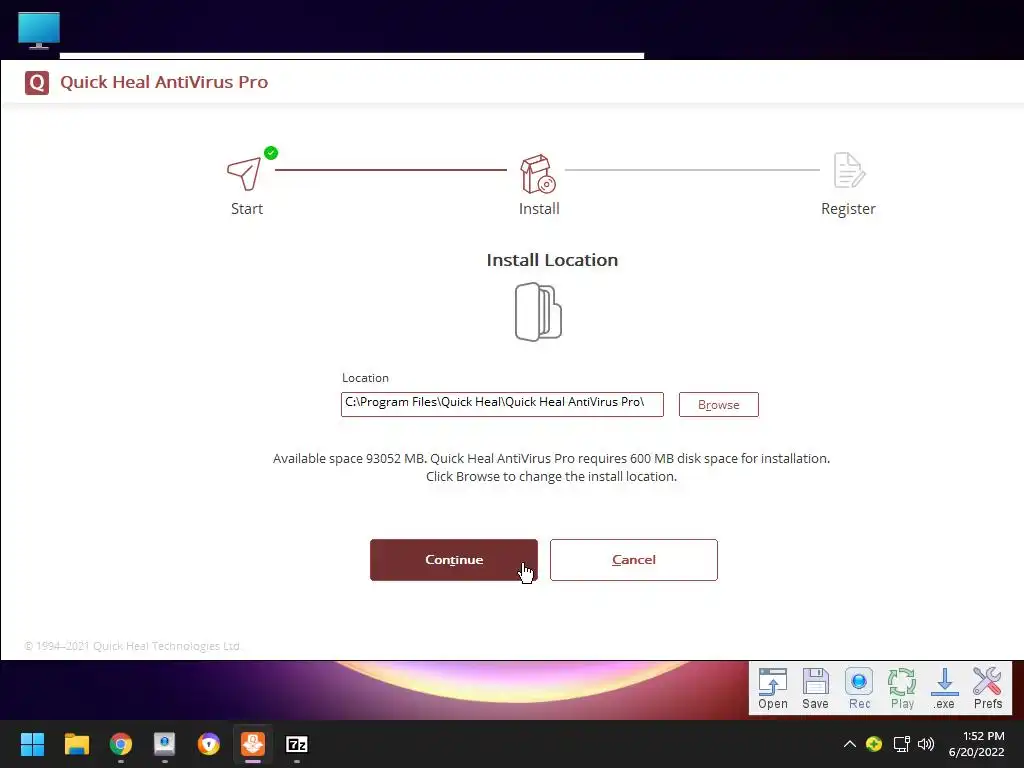
Task: Launch Google Chrome from the taskbar
Action: pyautogui.click(x=121, y=744)
